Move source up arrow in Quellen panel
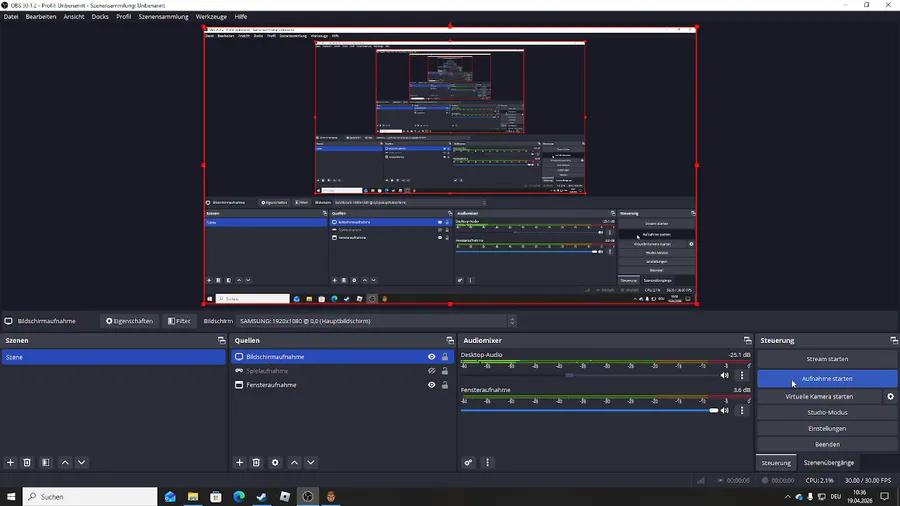The width and height of the screenshot is (900, 506). [x=294, y=462]
